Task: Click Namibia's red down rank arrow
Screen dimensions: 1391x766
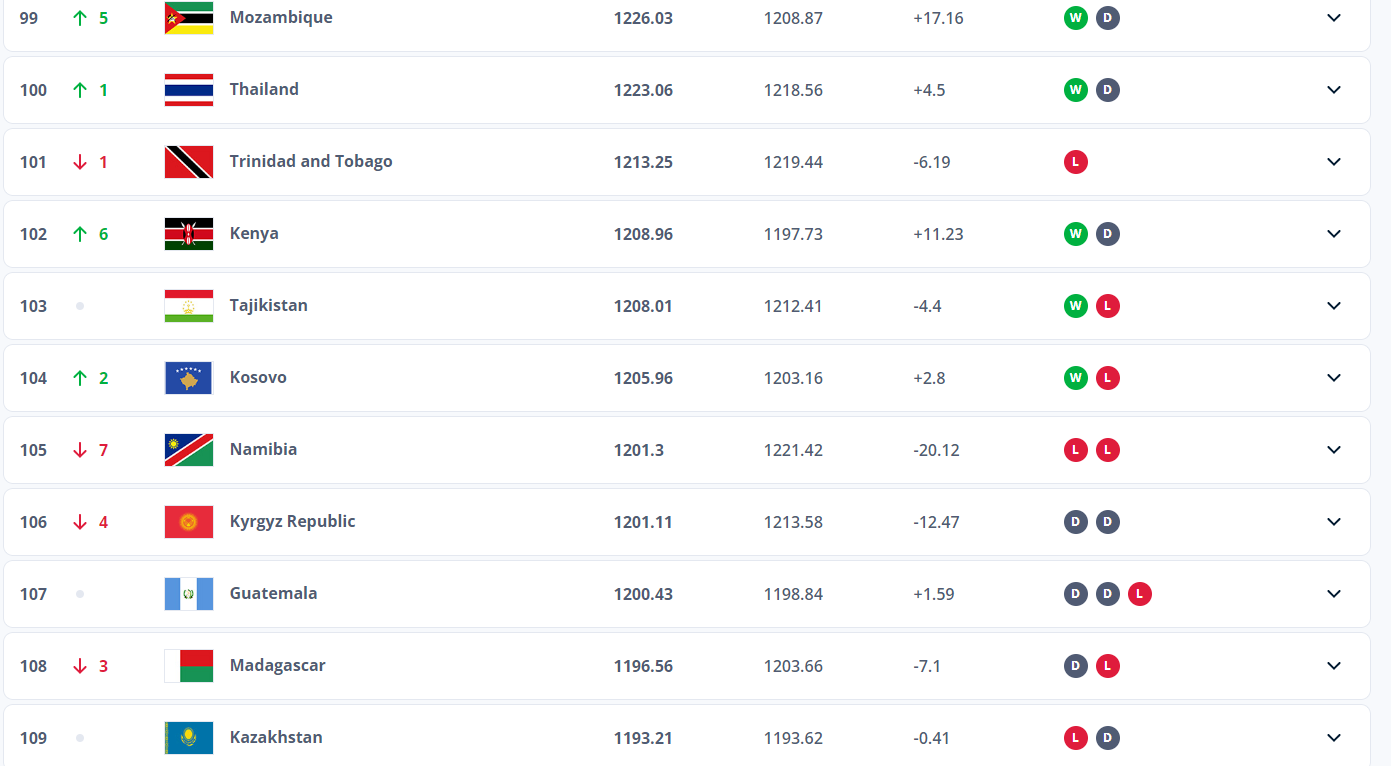Action: tap(80, 450)
